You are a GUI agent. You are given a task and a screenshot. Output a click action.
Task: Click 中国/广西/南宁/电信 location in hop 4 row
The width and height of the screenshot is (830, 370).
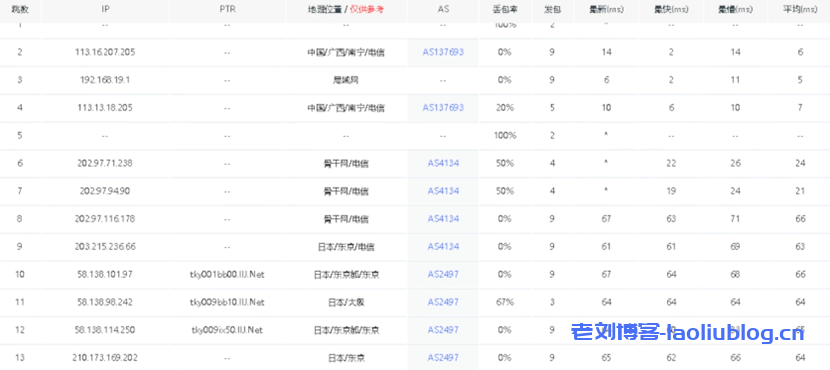(x=346, y=107)
